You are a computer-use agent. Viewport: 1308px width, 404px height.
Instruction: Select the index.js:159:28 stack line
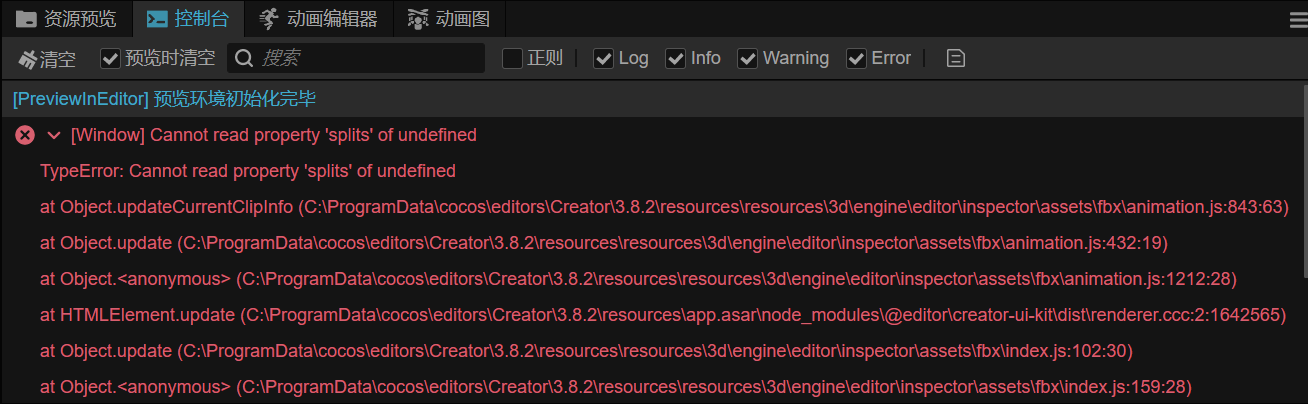pyautogui.click(x=616, y=387)
